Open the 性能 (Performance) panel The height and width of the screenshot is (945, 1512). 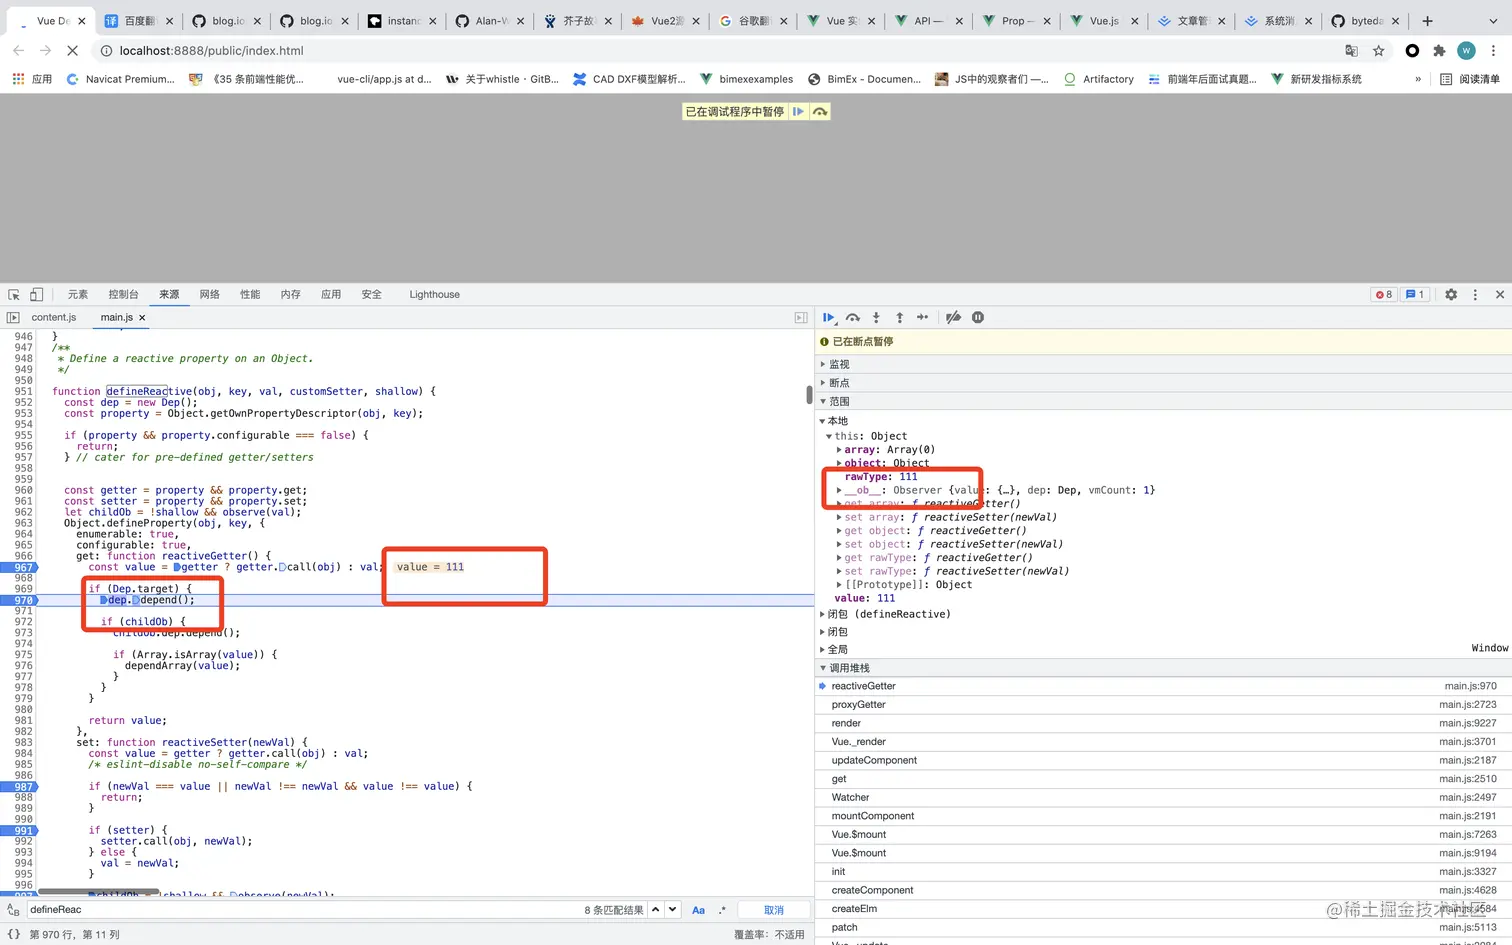[x=250, y=295]
